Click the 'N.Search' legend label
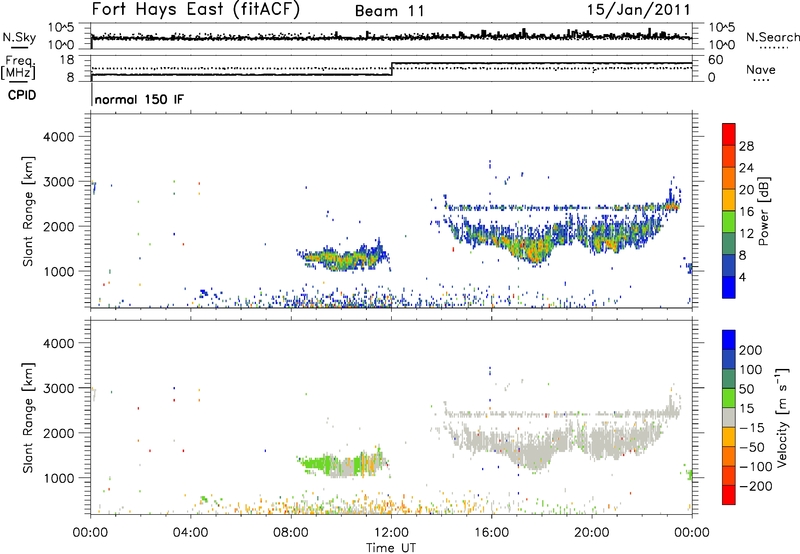800x554 pixels. (772, 37)
